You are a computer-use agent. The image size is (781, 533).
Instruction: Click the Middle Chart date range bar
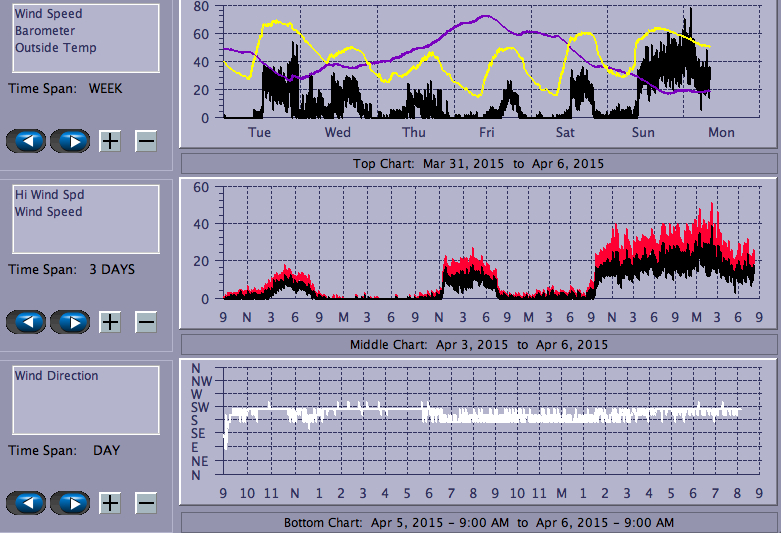pos(478,344)
